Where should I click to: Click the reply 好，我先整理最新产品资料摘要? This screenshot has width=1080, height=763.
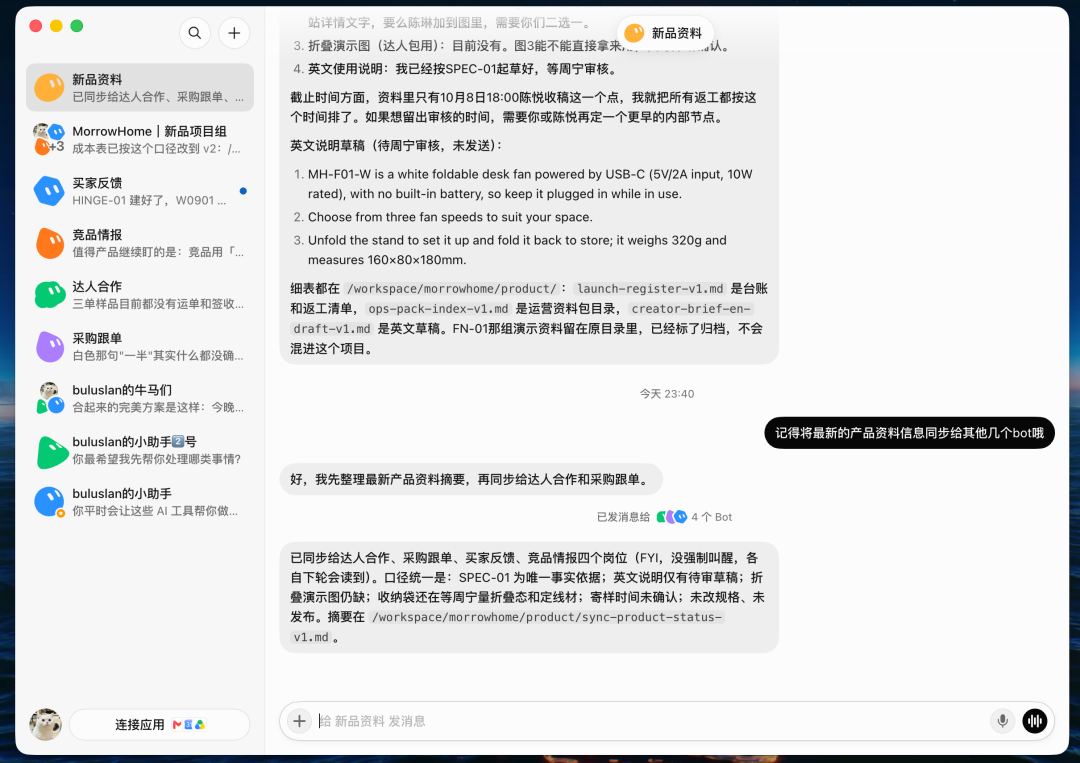(471, 479)
